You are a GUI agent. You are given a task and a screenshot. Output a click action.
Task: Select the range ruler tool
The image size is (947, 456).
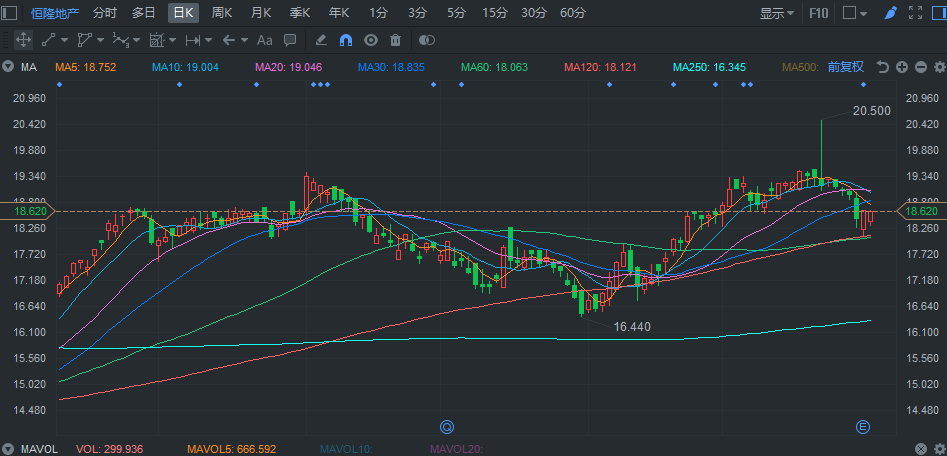click(x=193, y=40)
